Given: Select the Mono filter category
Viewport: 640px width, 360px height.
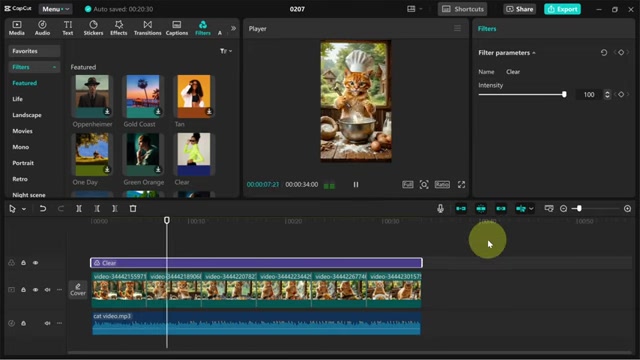Looking at the screenshot, I should pos(20,147).
